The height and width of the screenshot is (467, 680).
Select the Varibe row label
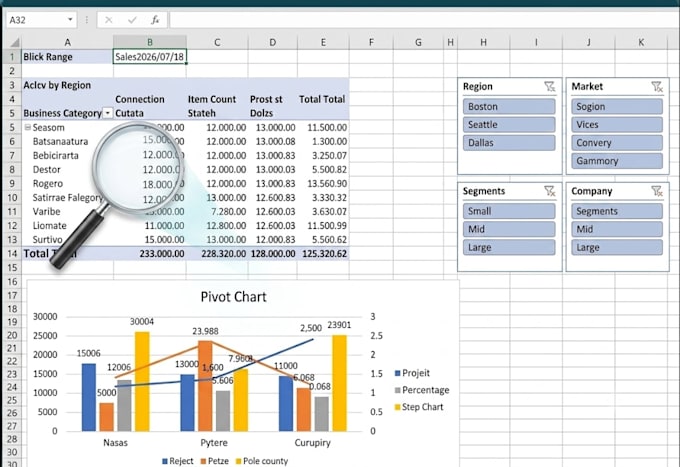pos(46,212)
